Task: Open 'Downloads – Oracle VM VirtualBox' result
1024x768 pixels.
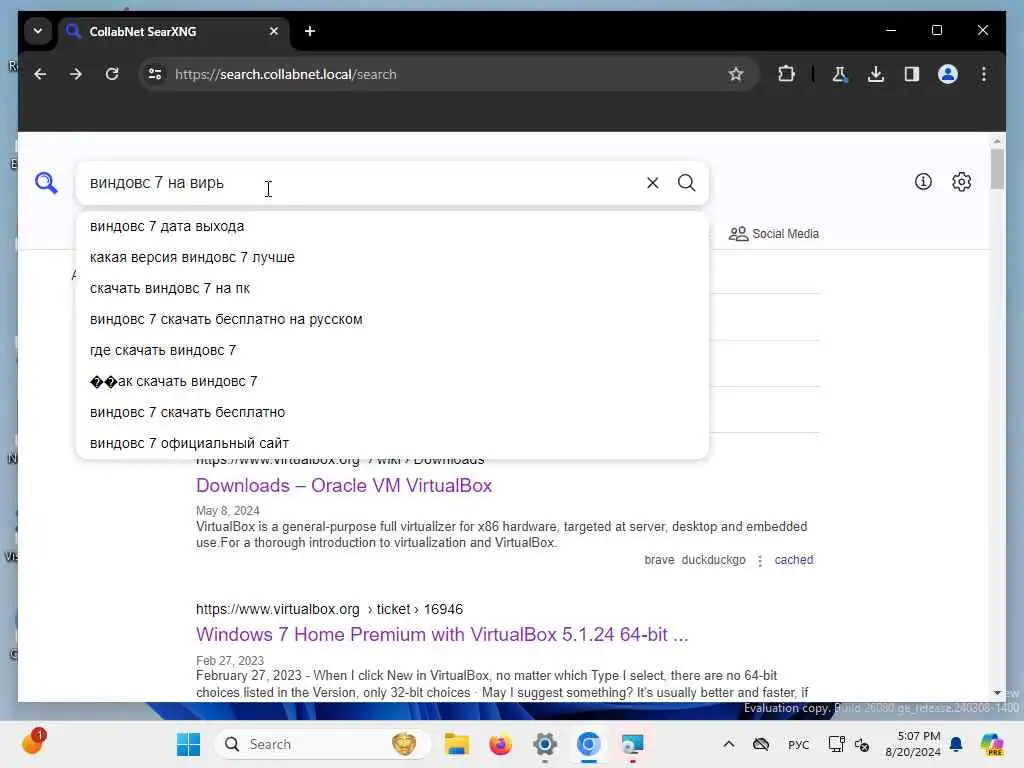Action: (344, 485)
